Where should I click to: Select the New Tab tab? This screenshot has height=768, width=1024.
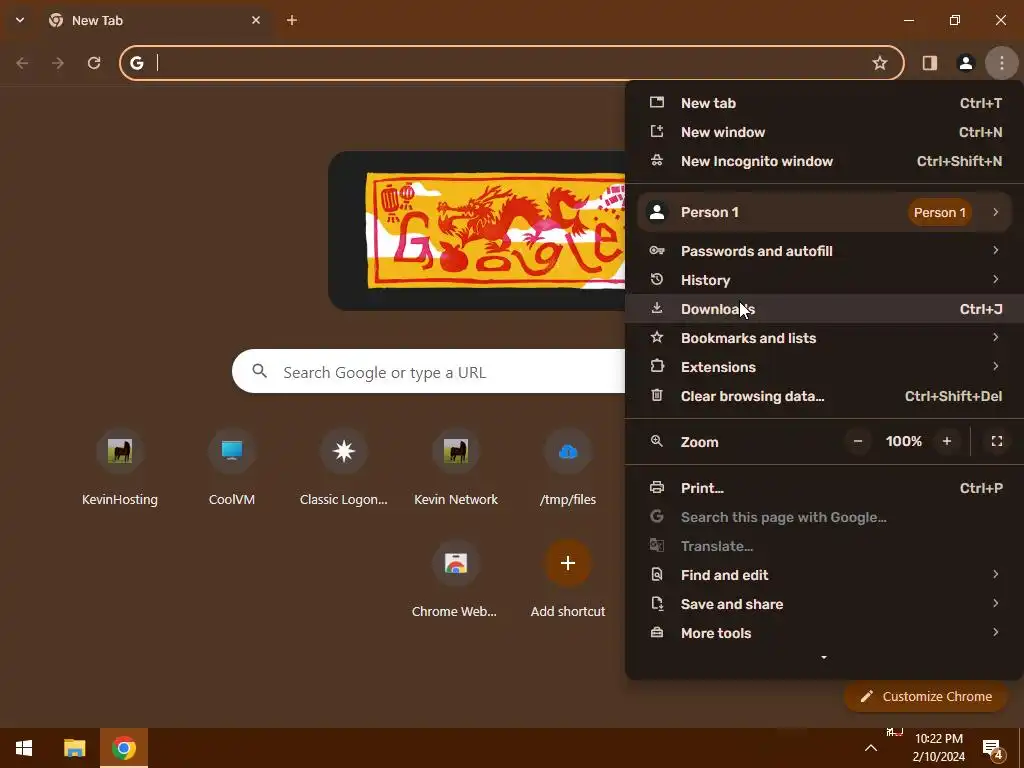(x=155, y=20)
